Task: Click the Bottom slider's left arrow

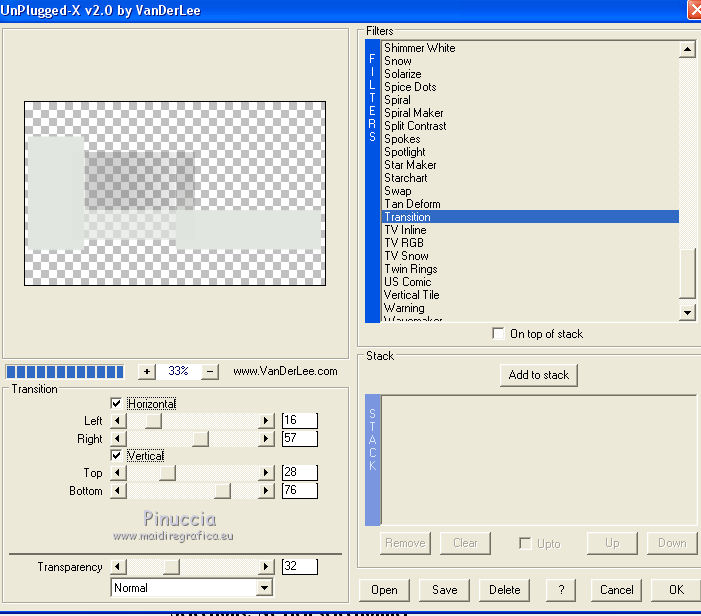Action: pyautogui.click(x=118, y=491)
